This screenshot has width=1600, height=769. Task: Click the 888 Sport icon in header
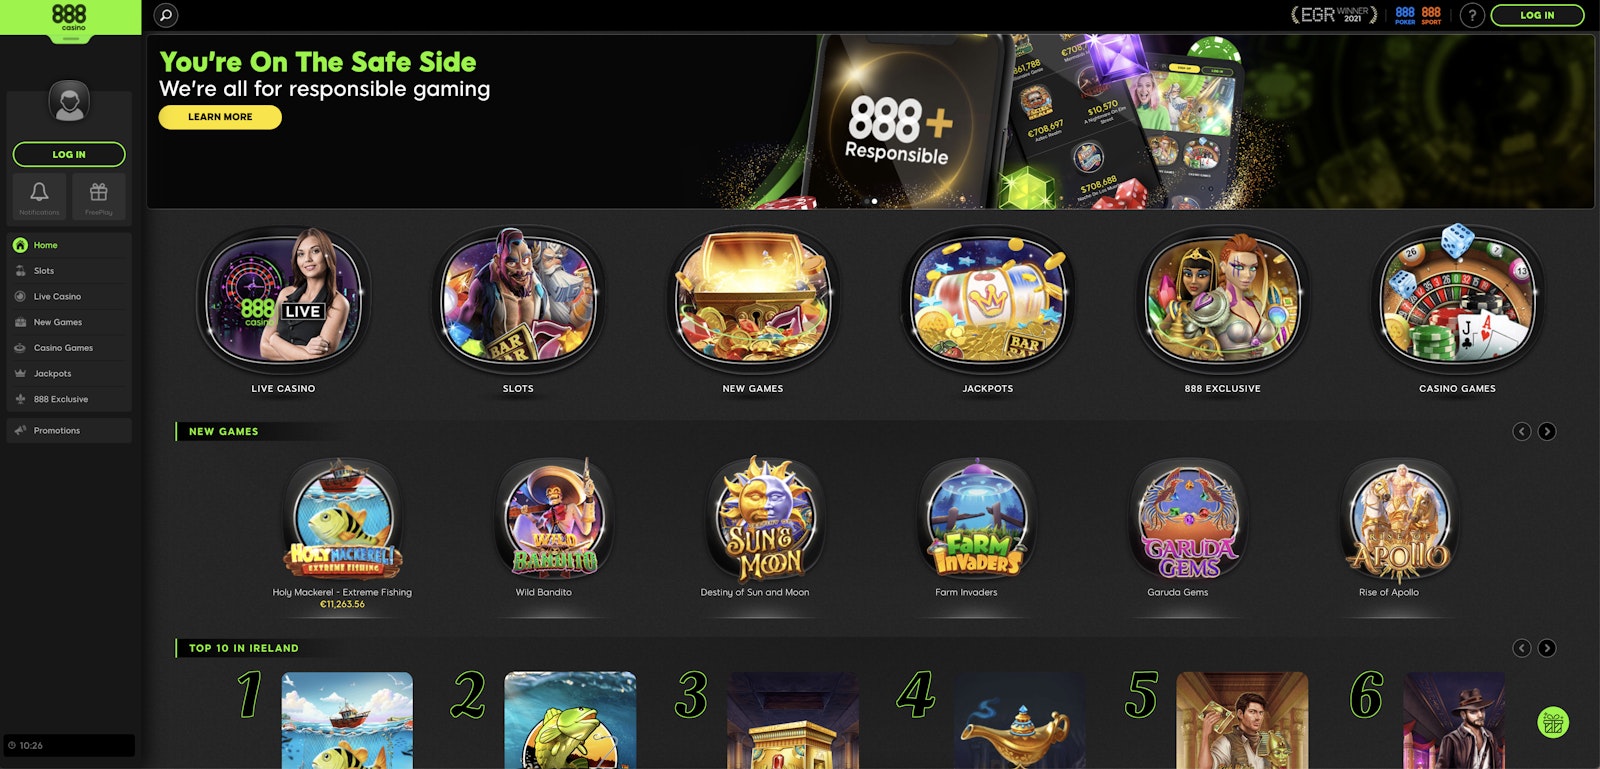pyautogui.click(x=1431, y=15)
